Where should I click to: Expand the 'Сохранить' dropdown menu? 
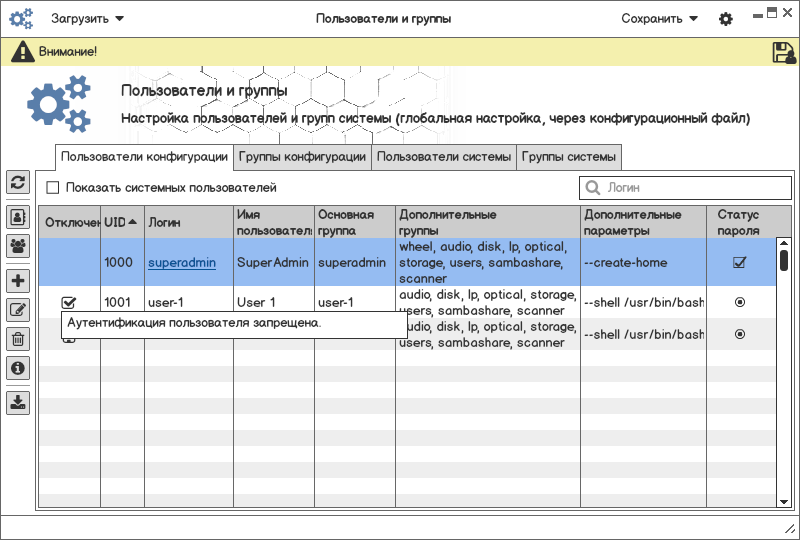tap(659, 18)
